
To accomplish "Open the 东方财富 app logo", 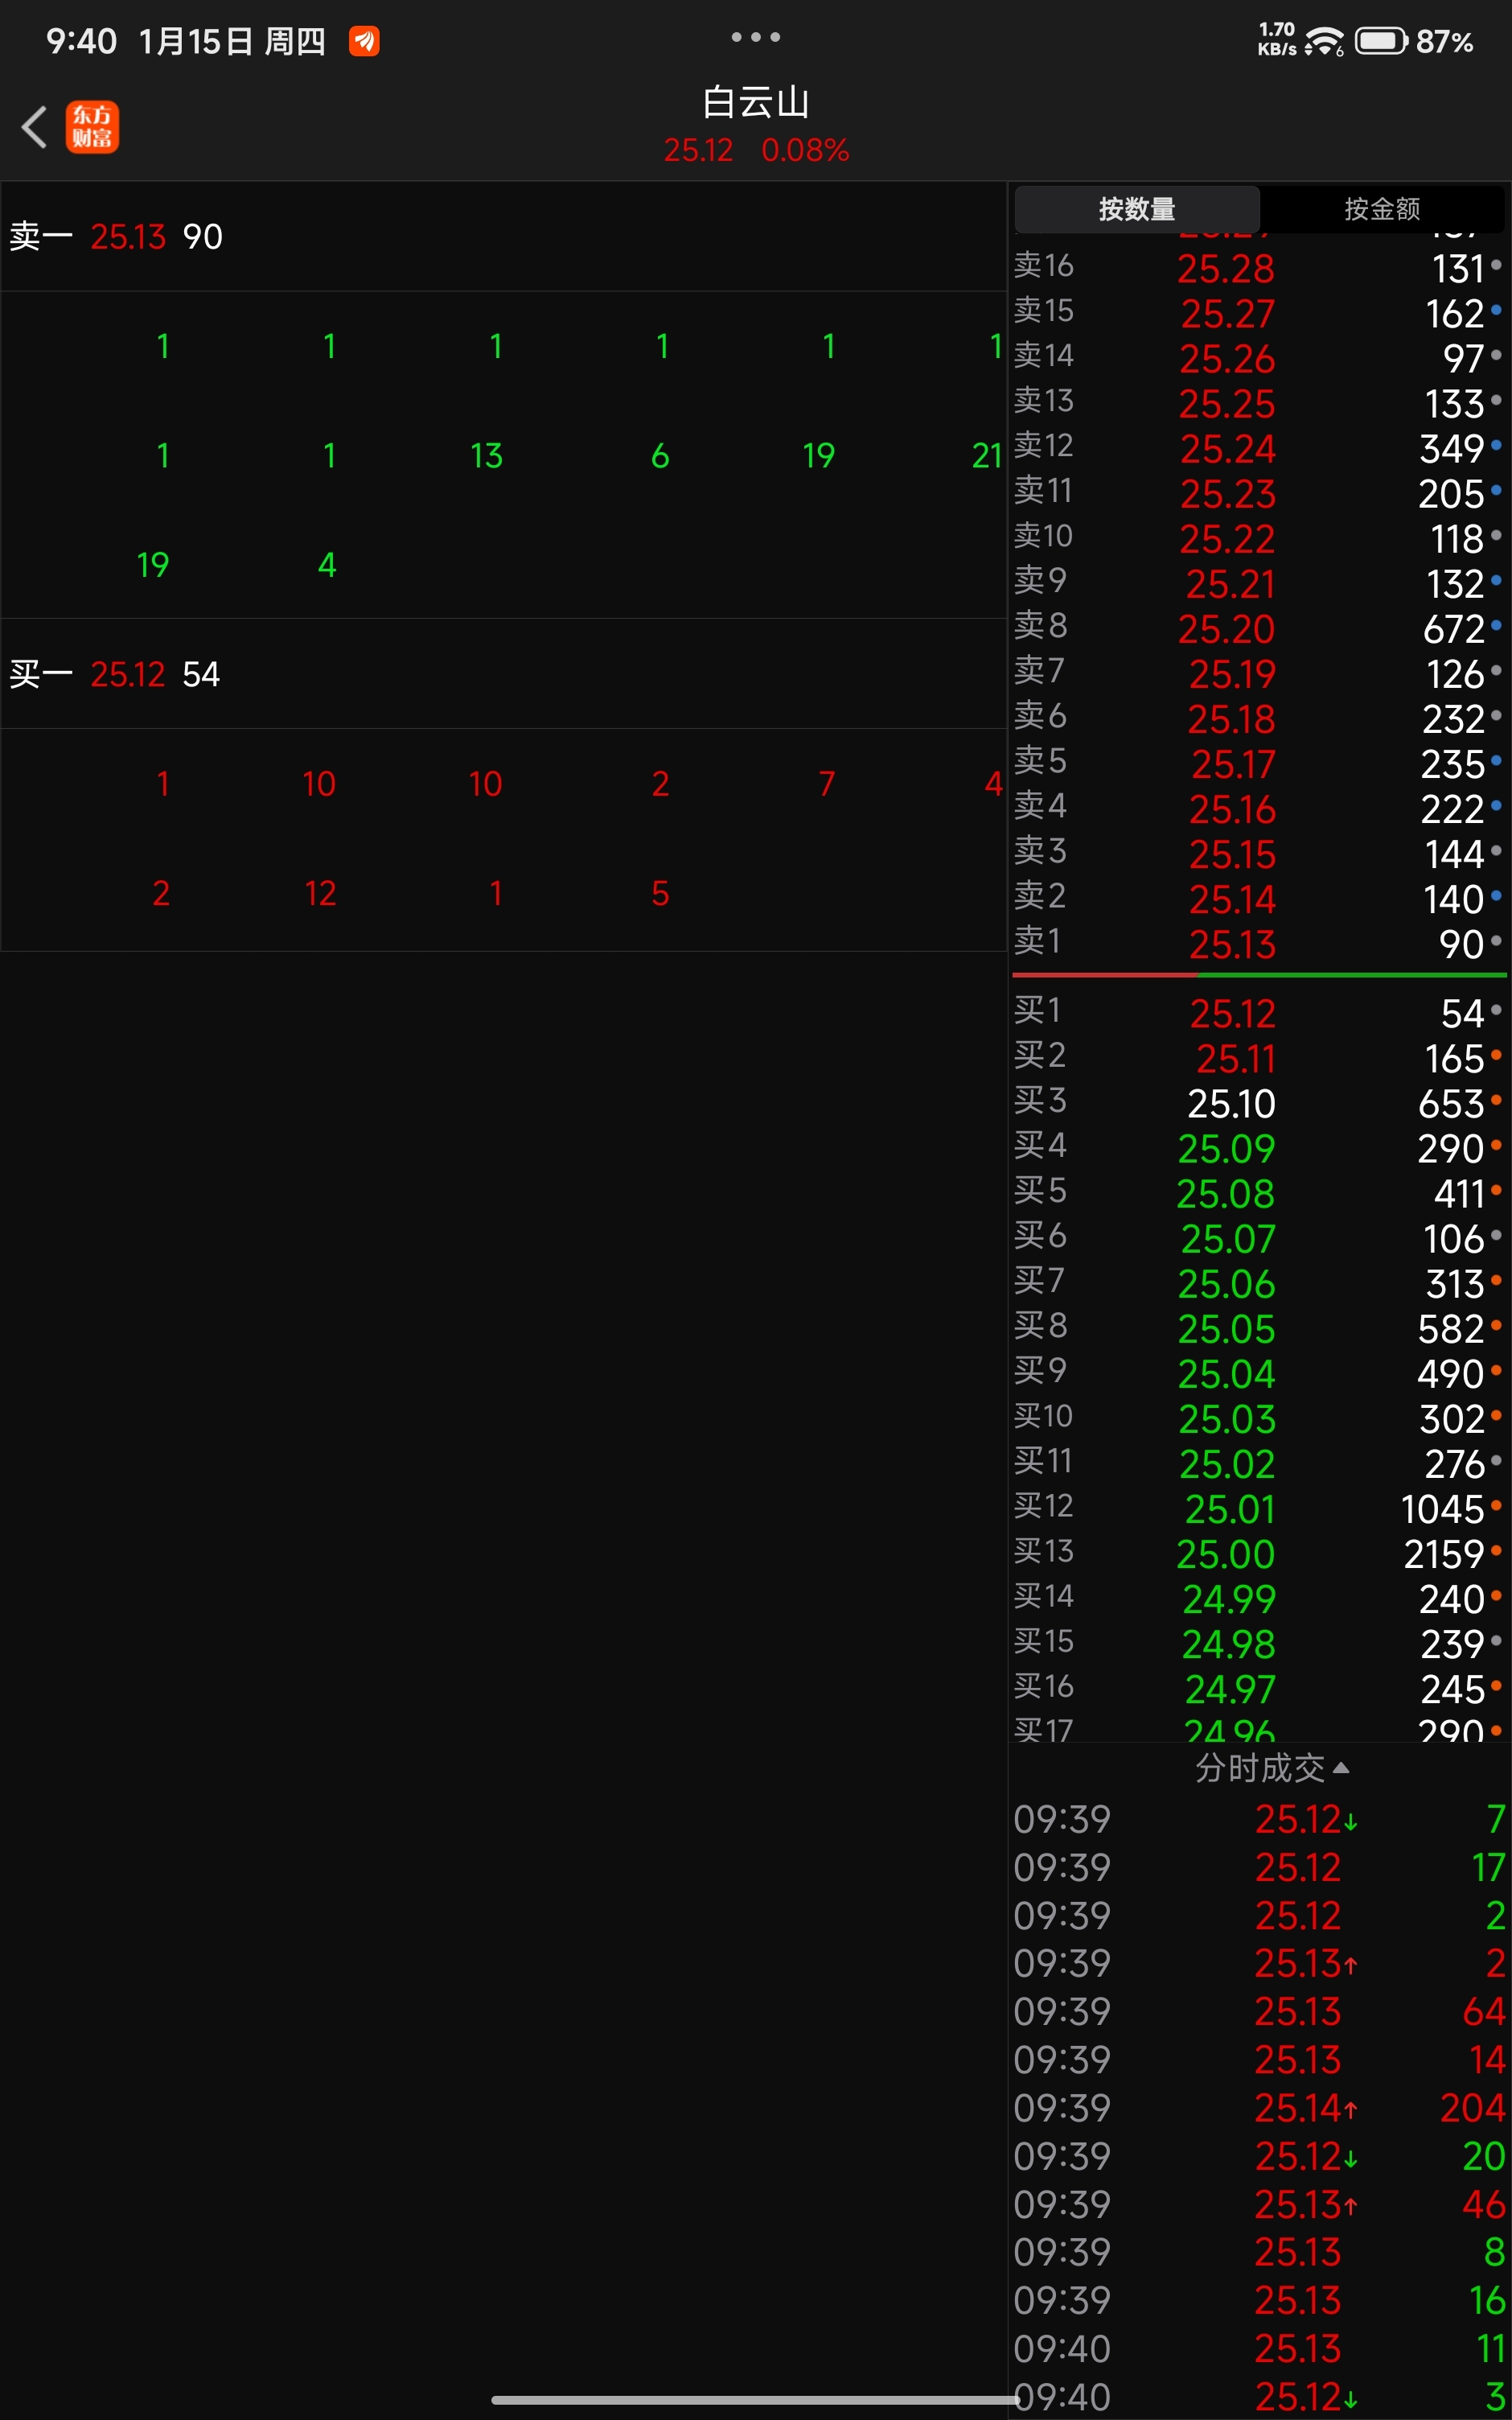I will click(92, 127).
